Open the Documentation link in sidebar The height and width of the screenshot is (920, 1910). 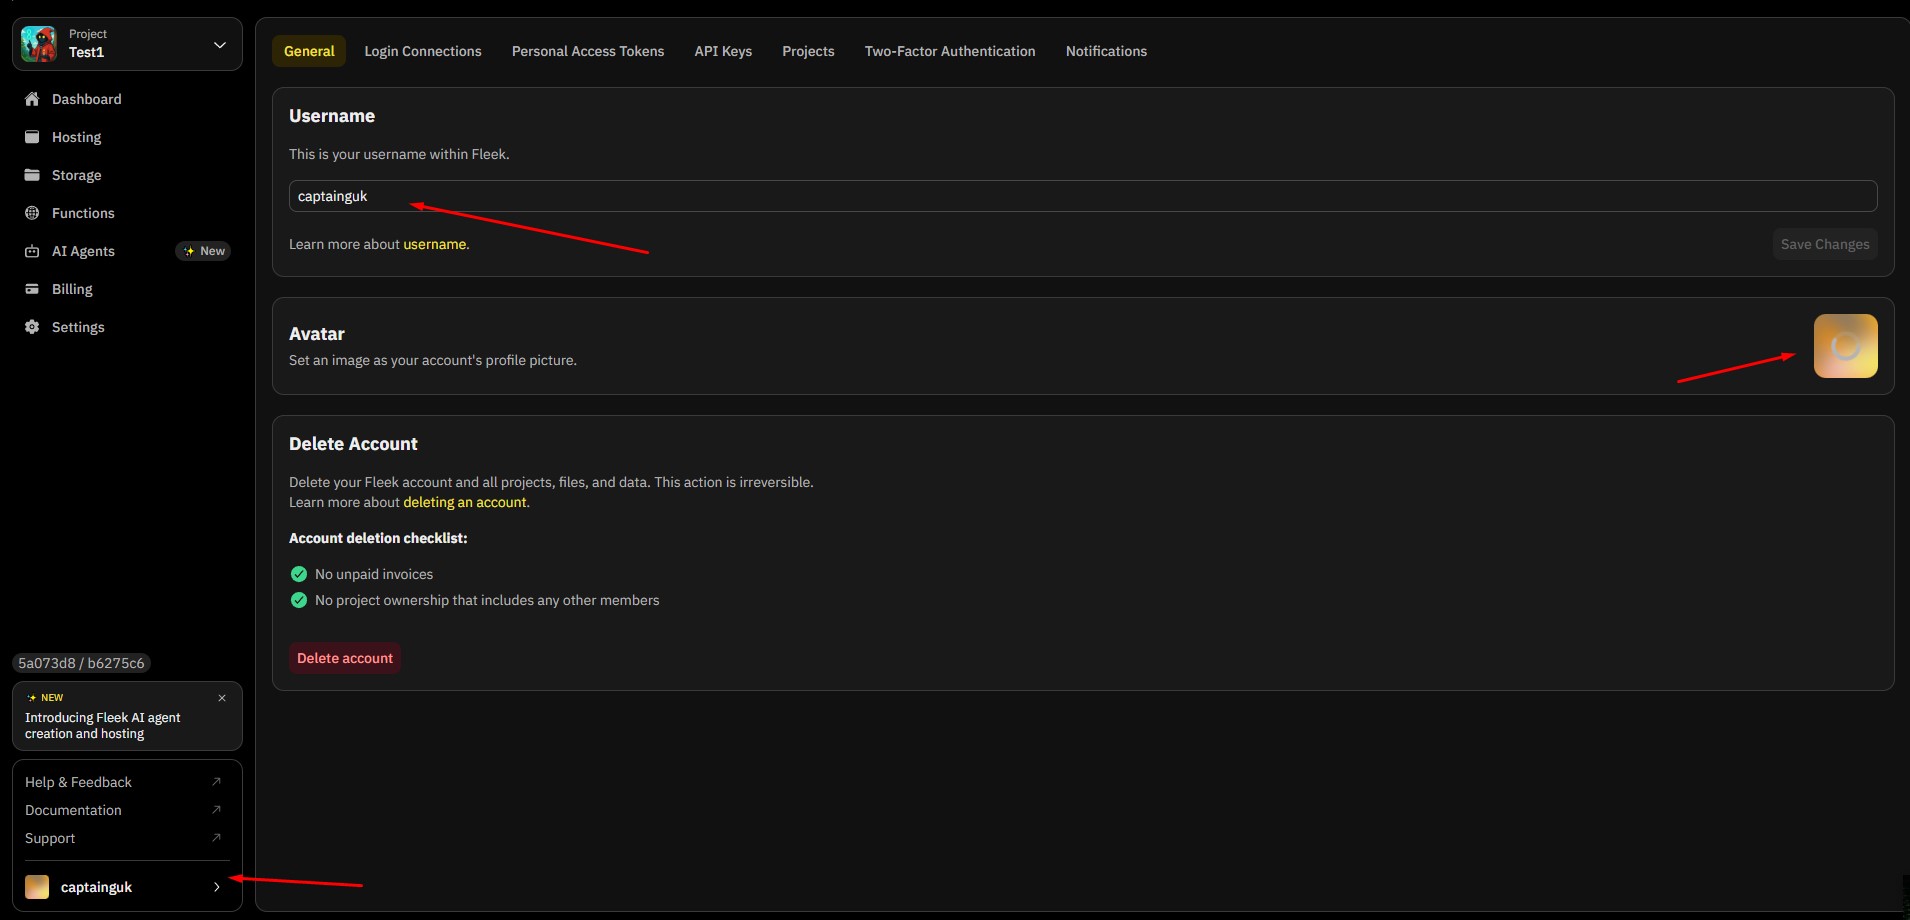[x=73, y=810]
